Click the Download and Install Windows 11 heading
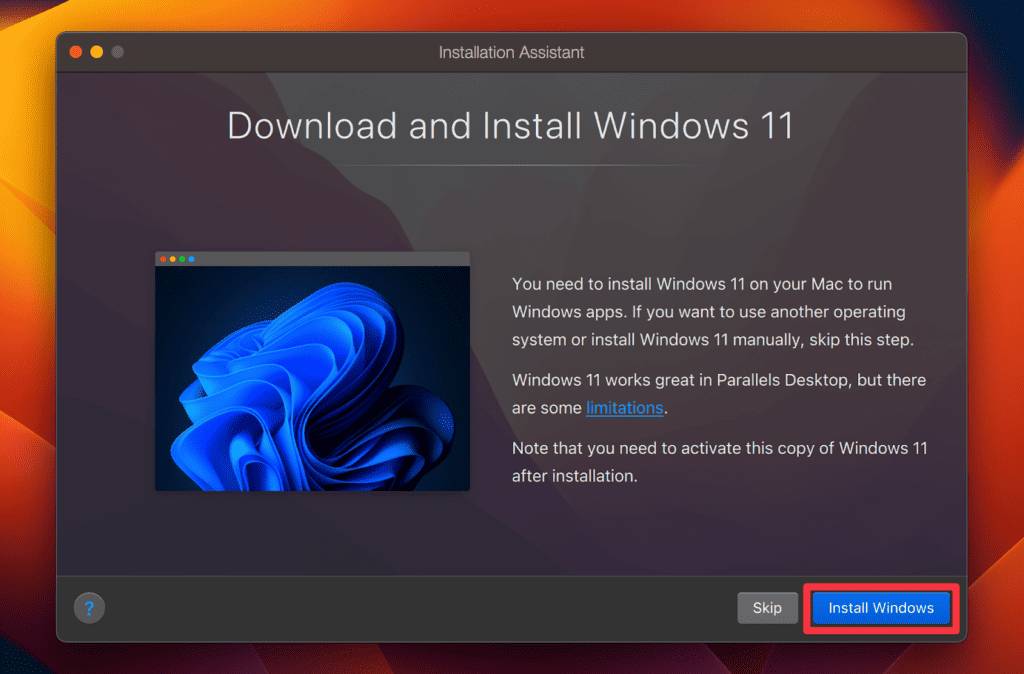Viewport: 1024px width, 674px height. click(511, 125)
